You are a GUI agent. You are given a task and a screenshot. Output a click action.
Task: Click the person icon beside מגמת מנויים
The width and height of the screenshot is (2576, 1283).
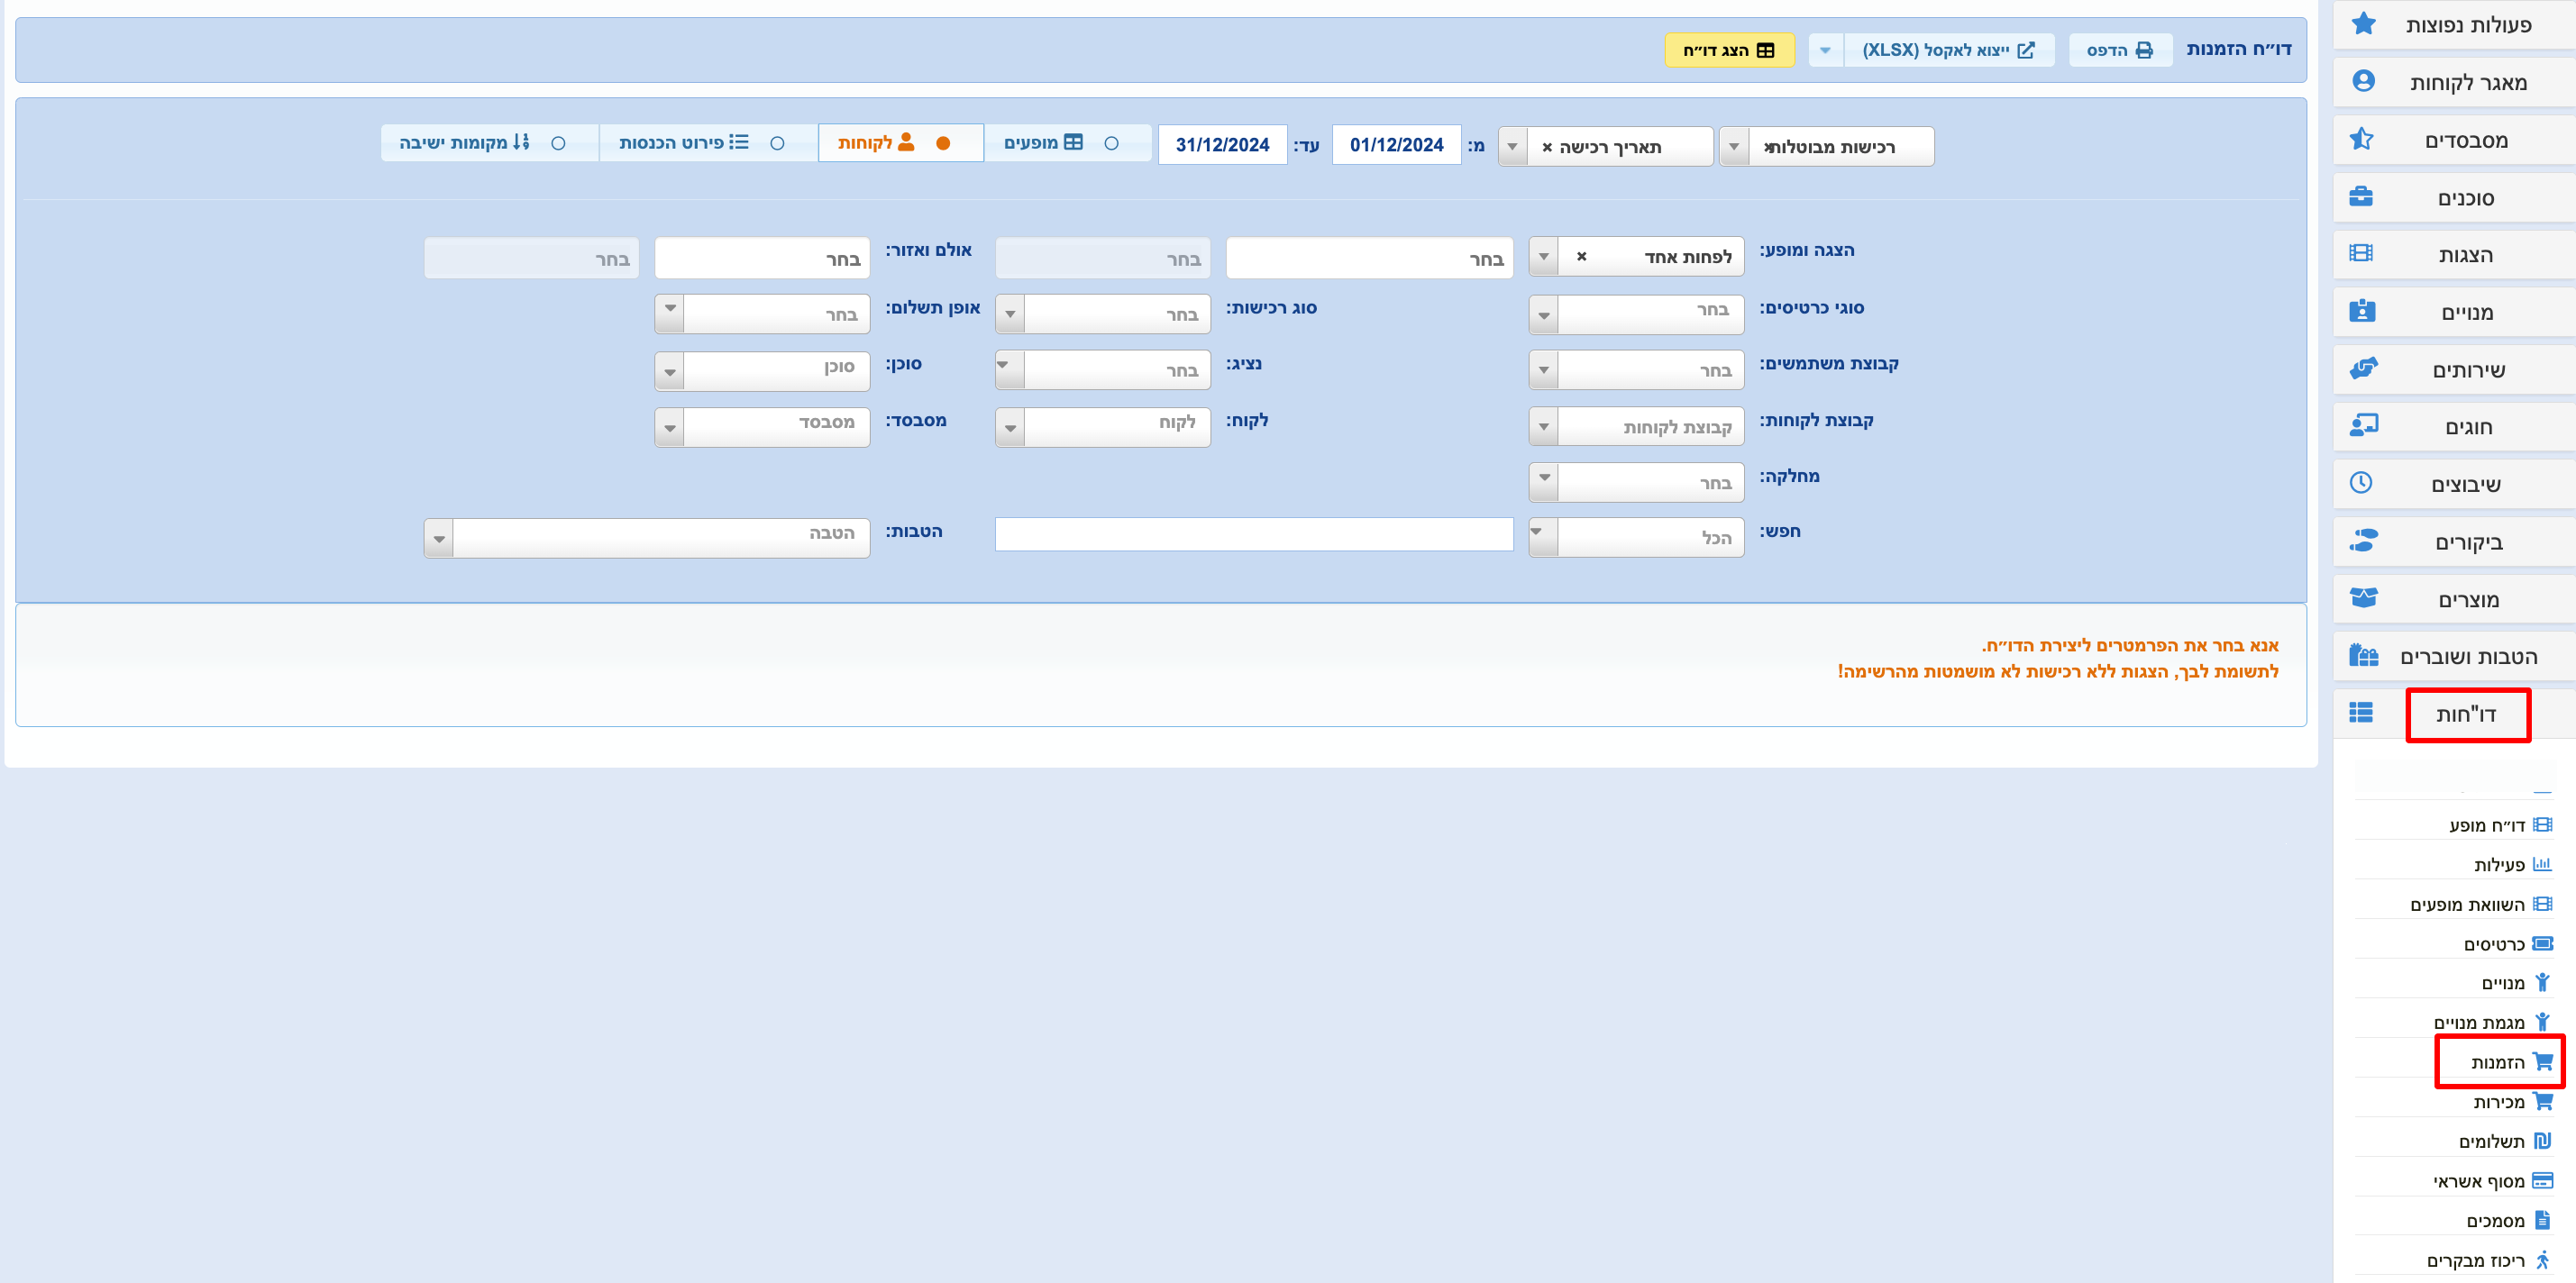coord(2543,1021)
